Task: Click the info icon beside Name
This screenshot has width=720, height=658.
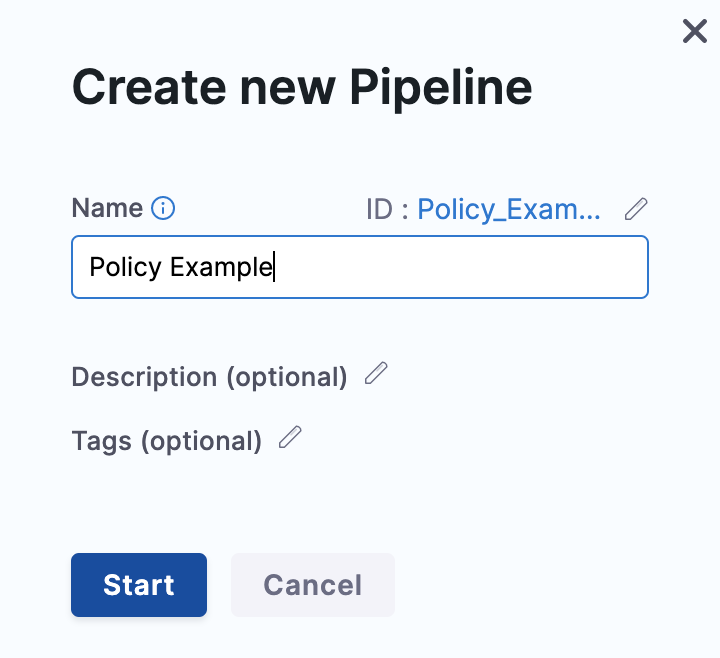Action: click(163, 208)
